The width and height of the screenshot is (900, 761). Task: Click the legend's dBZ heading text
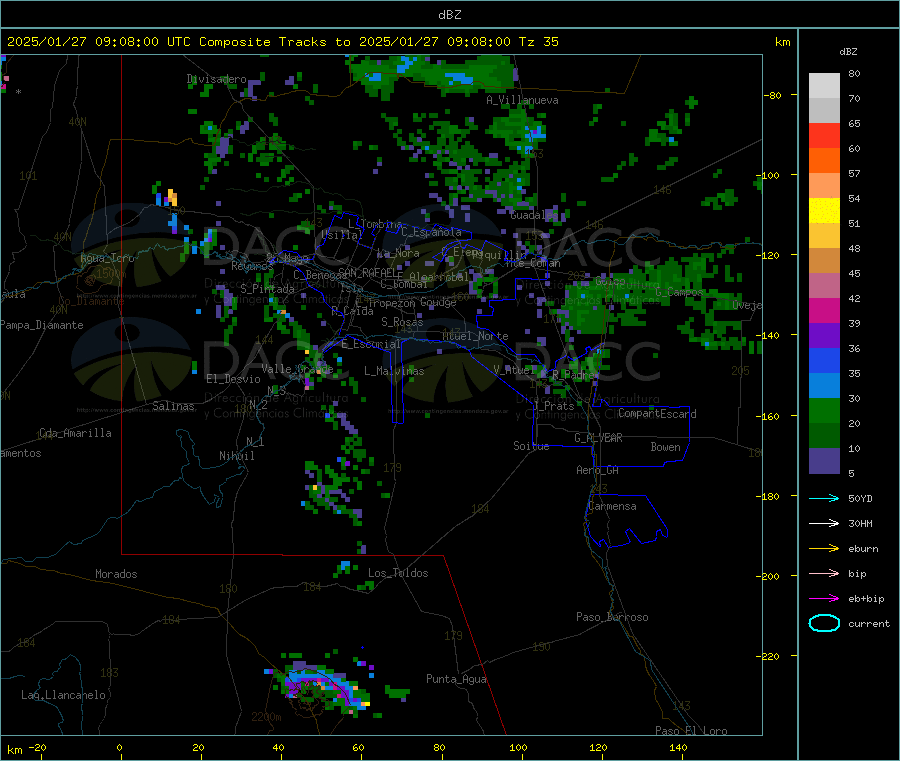pos(848,52)
